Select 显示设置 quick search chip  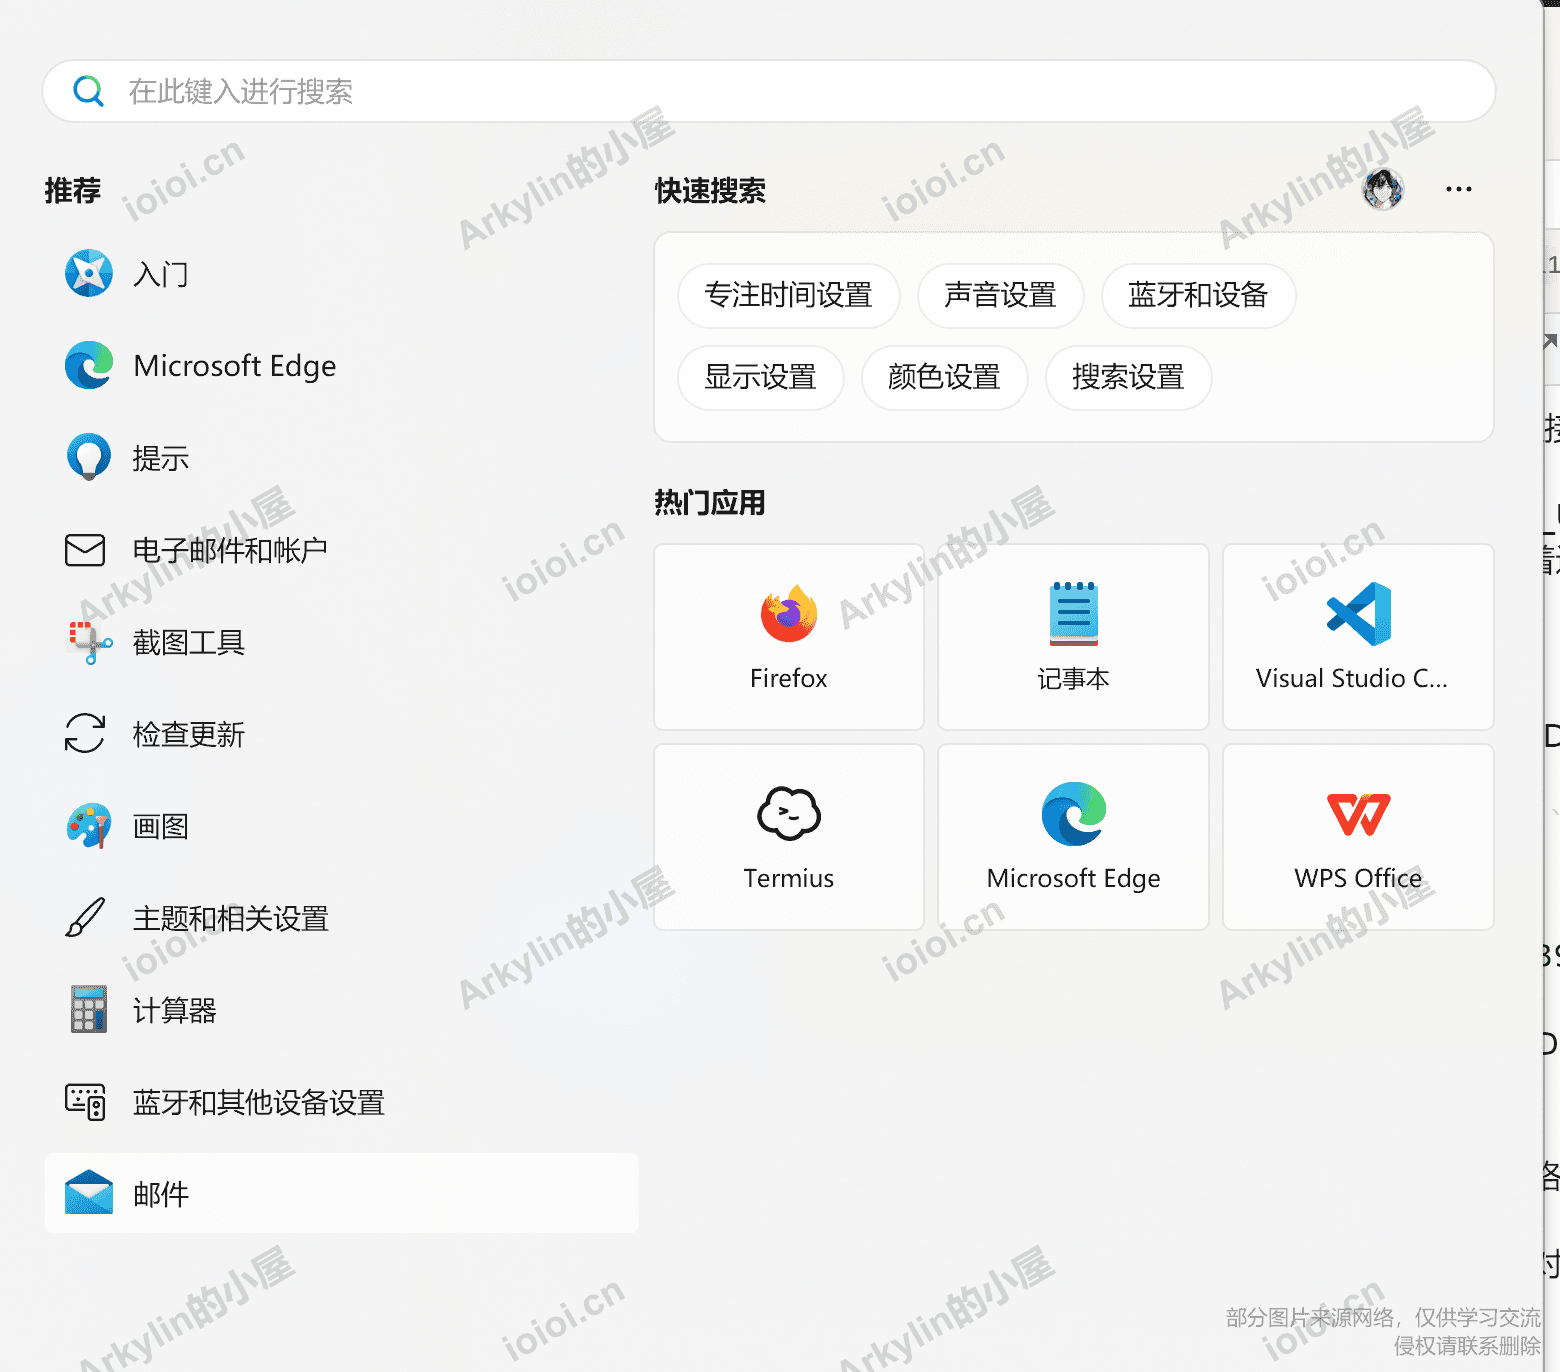(x=761, y=378)
